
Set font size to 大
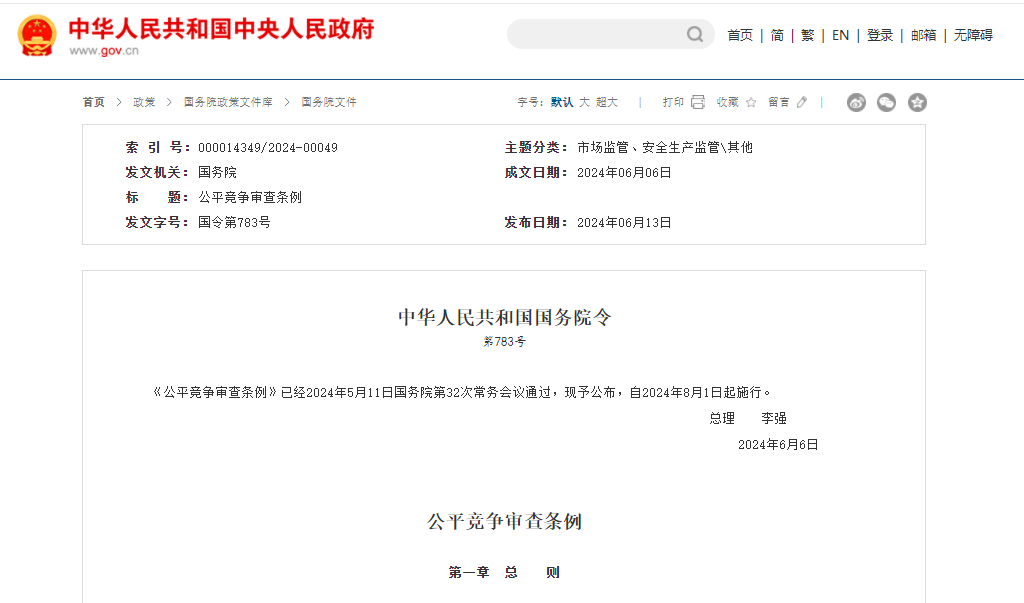(x=585, y=102)
